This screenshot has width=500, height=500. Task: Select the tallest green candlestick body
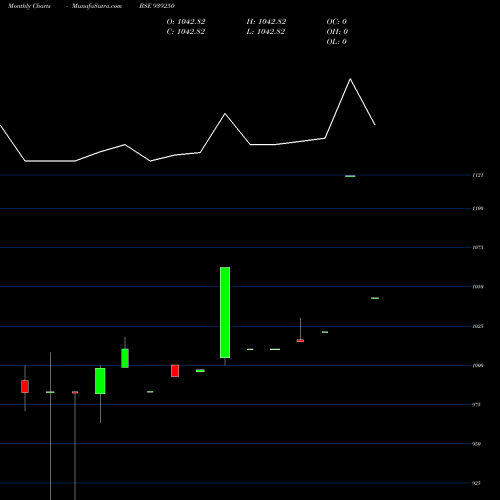pyautogui.click(x=225, y=312)
